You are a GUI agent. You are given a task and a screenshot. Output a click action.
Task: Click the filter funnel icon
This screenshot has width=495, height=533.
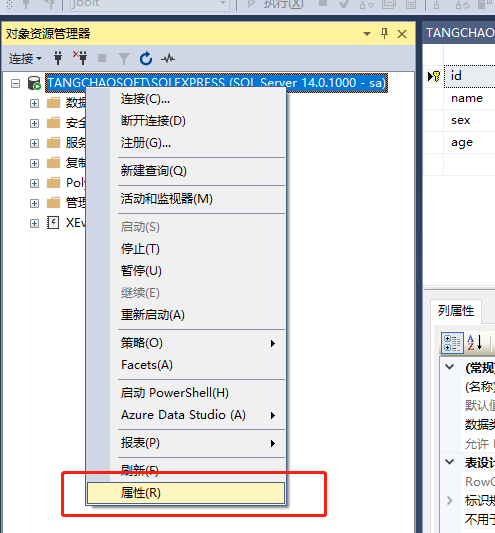click(124, 59)
